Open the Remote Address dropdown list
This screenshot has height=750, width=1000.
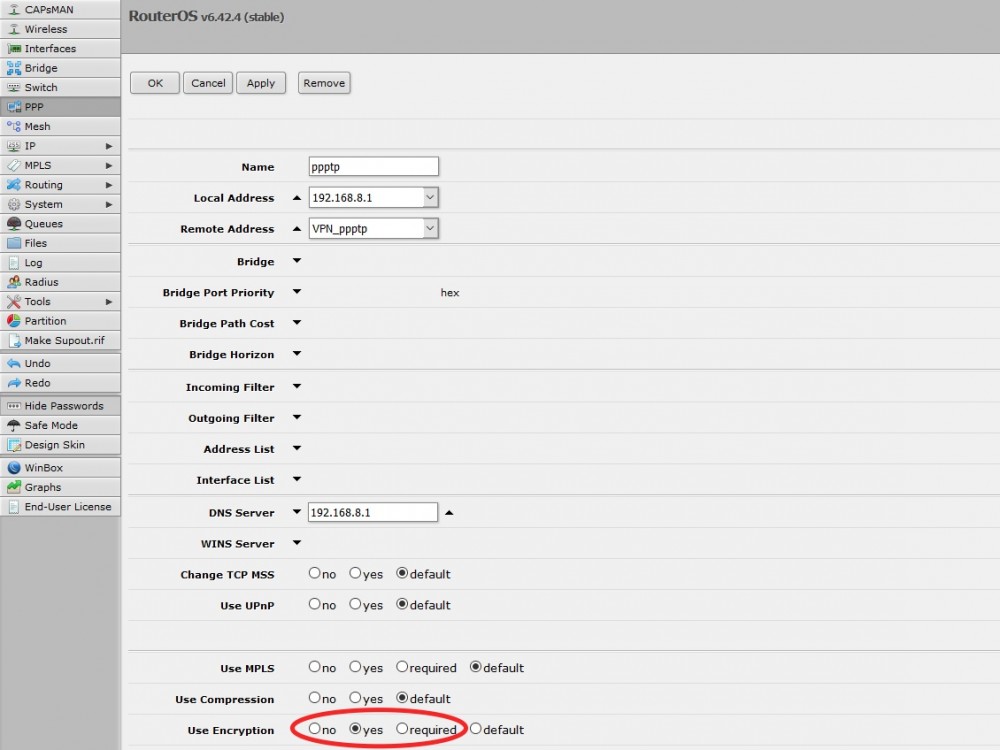430,229
